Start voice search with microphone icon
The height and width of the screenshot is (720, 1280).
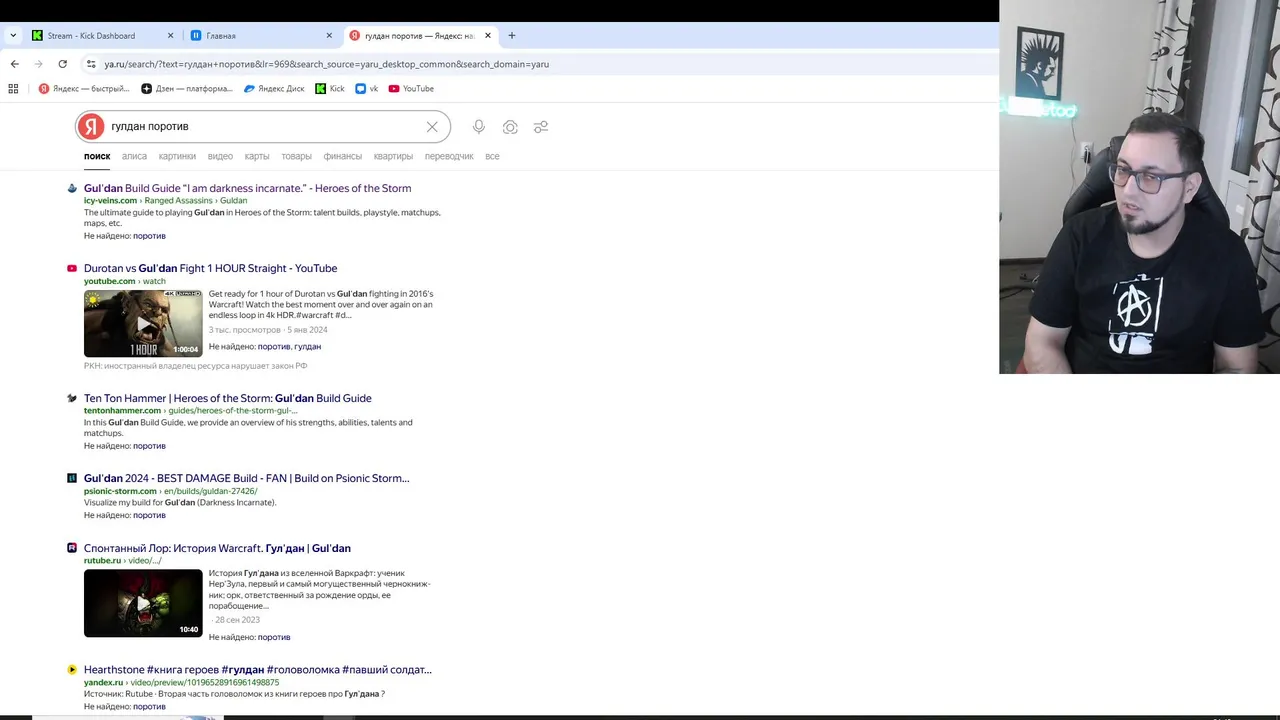click(479, 127)
